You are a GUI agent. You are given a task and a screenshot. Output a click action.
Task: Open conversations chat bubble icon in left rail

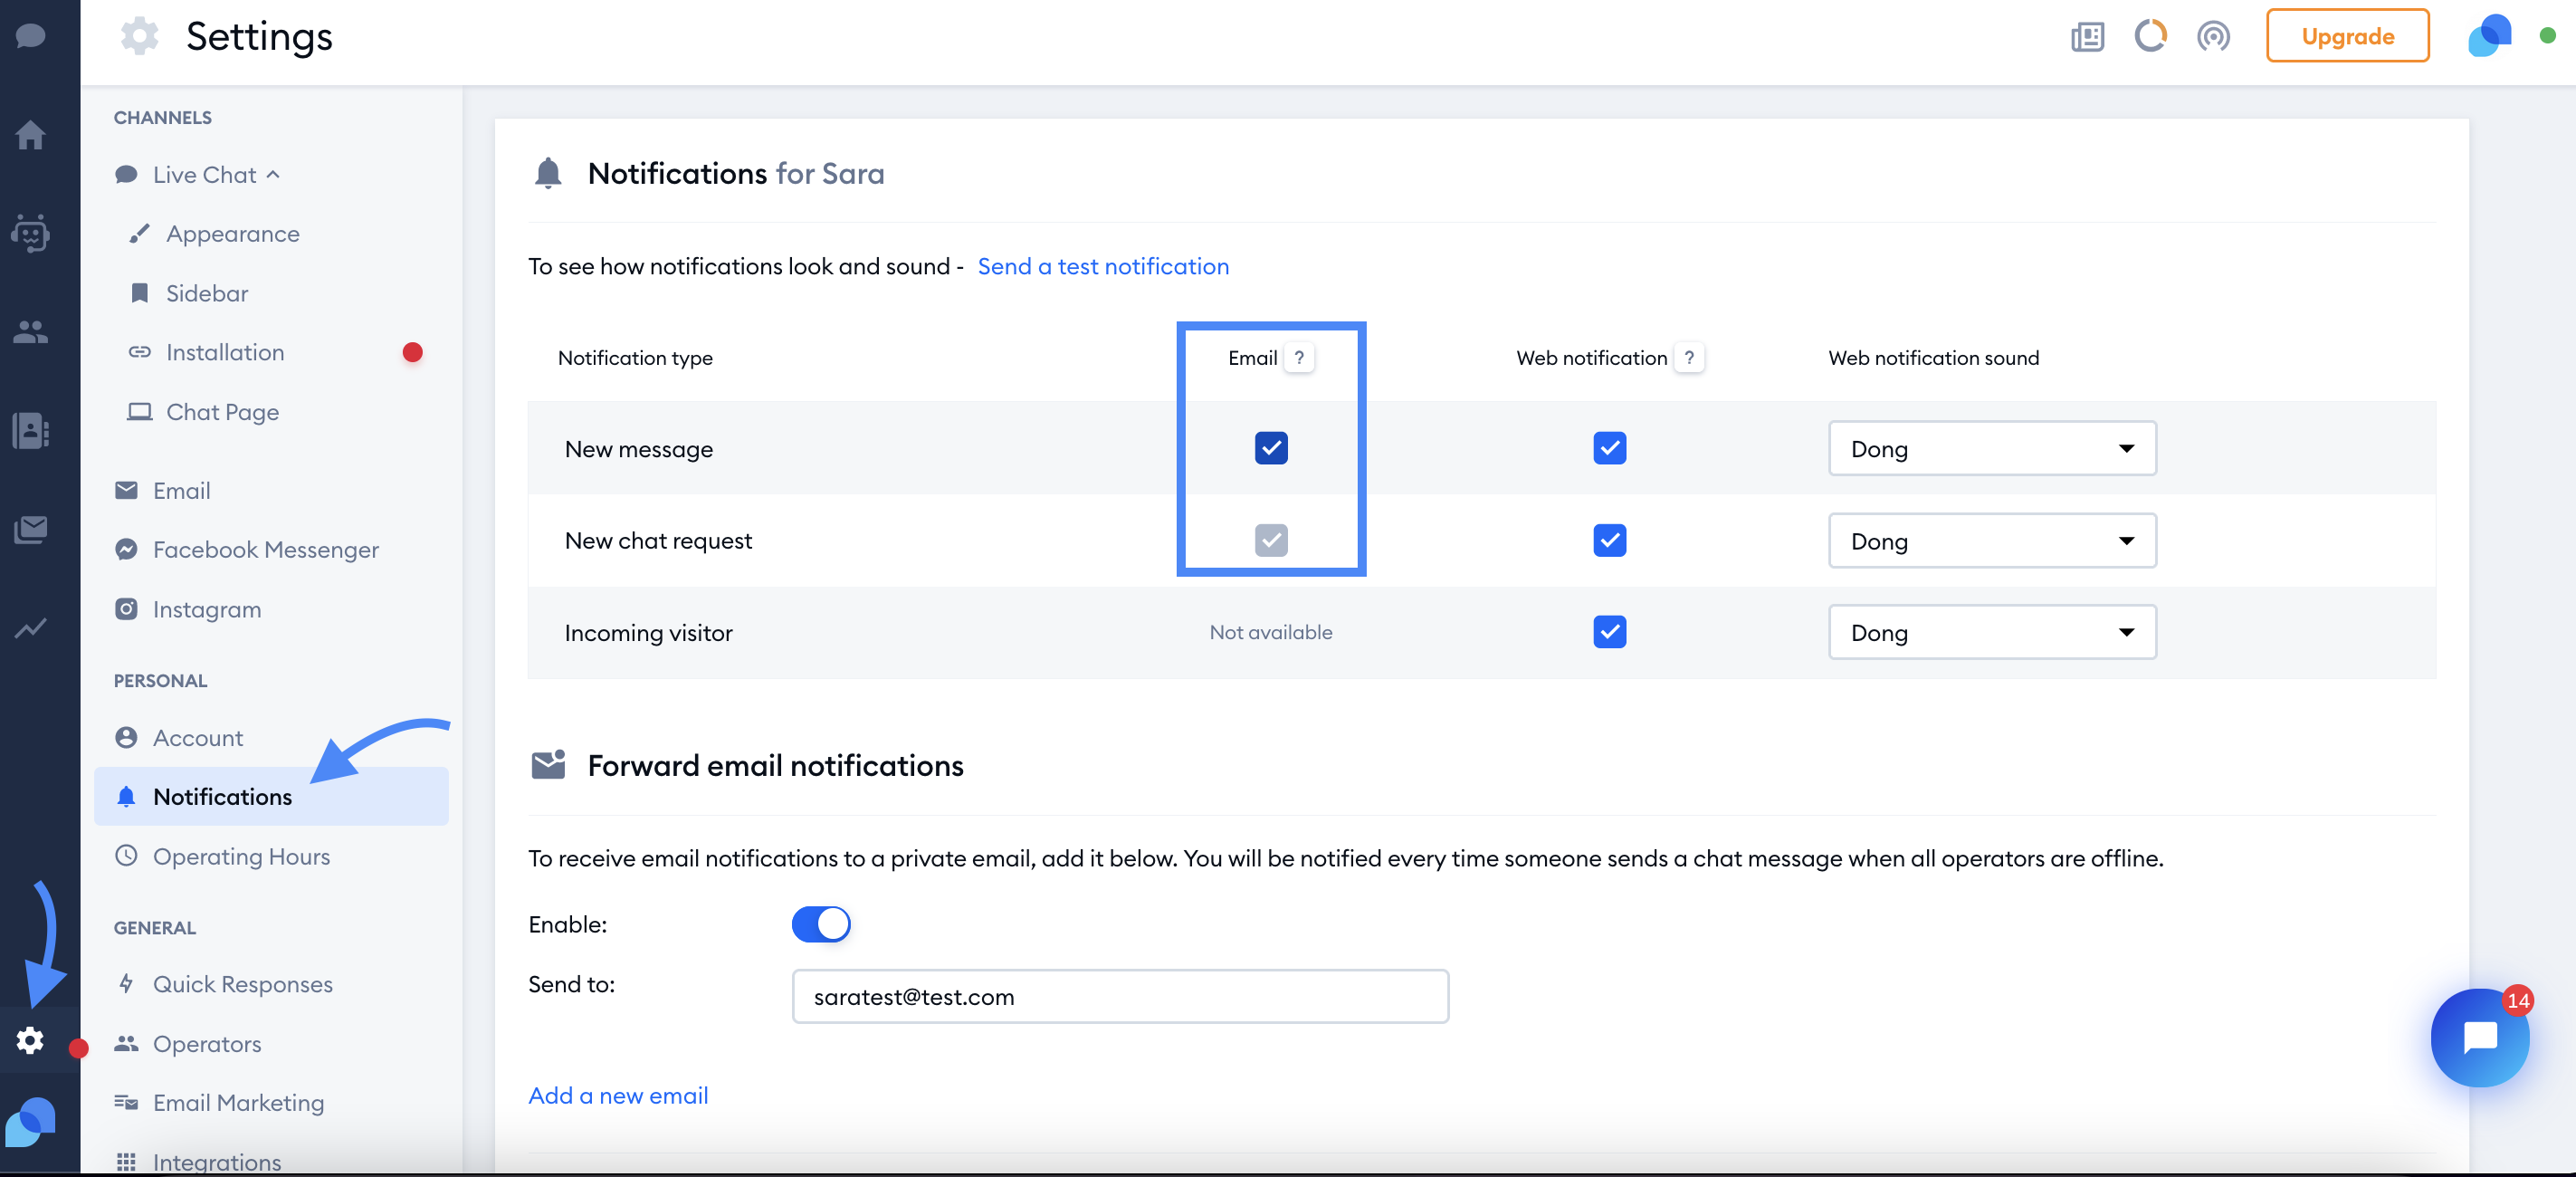pos(31,36)
